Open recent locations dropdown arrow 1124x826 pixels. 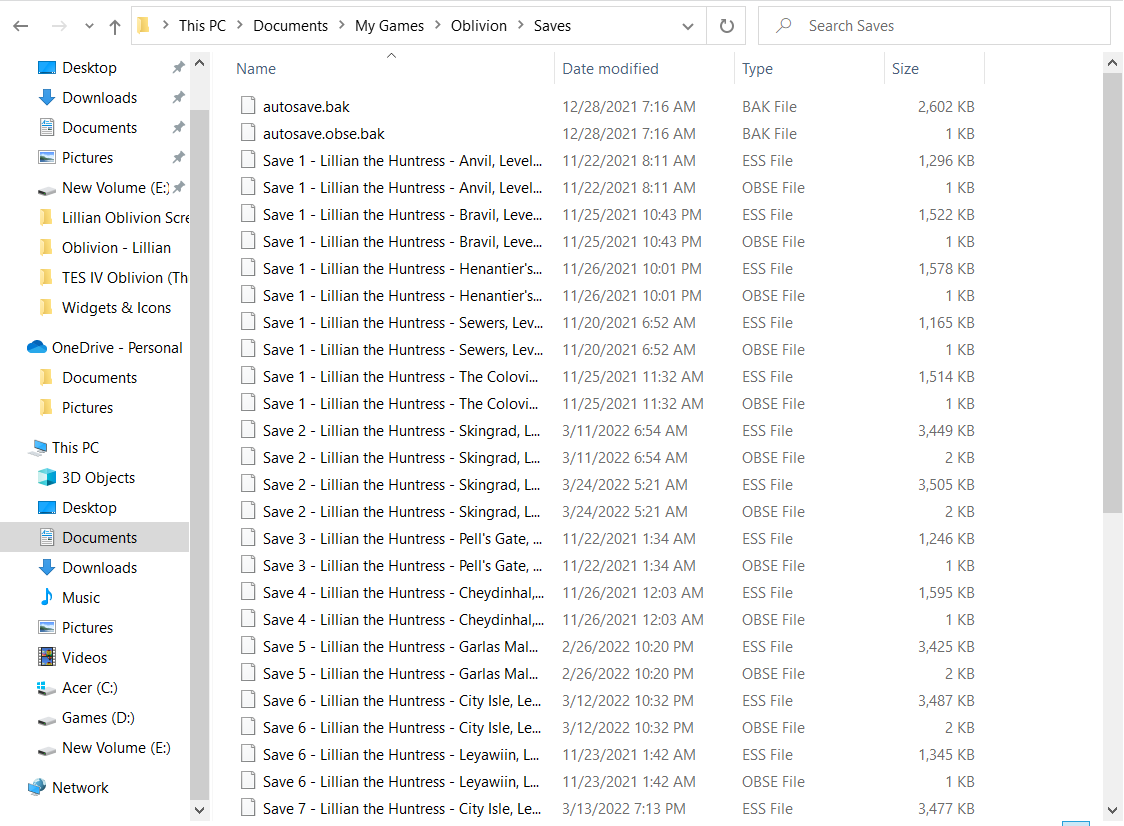(x=89, y=27)
